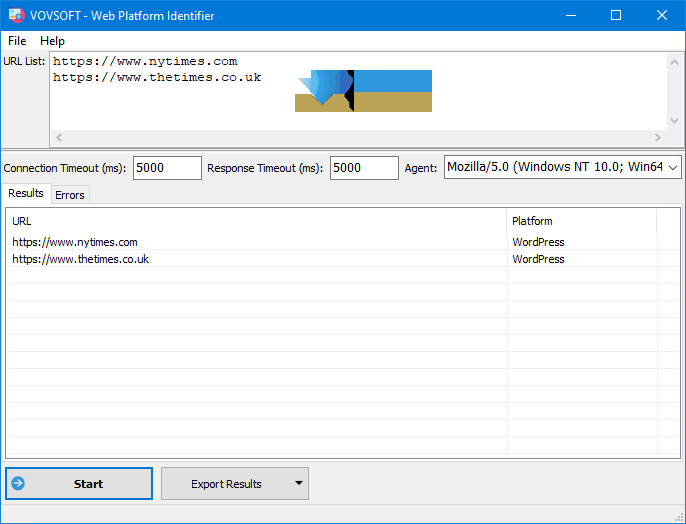Open the Help menu
Viewport: 686px width, 524px height.
(x=52, y=41)
